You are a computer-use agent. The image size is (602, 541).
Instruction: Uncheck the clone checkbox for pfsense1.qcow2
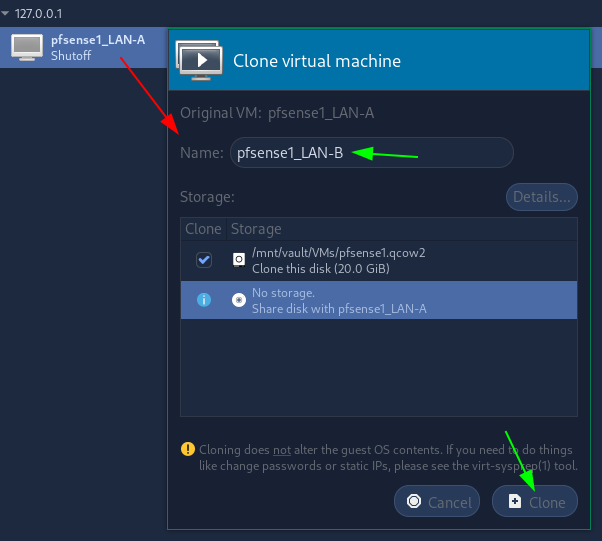click(x=204, y=260)
